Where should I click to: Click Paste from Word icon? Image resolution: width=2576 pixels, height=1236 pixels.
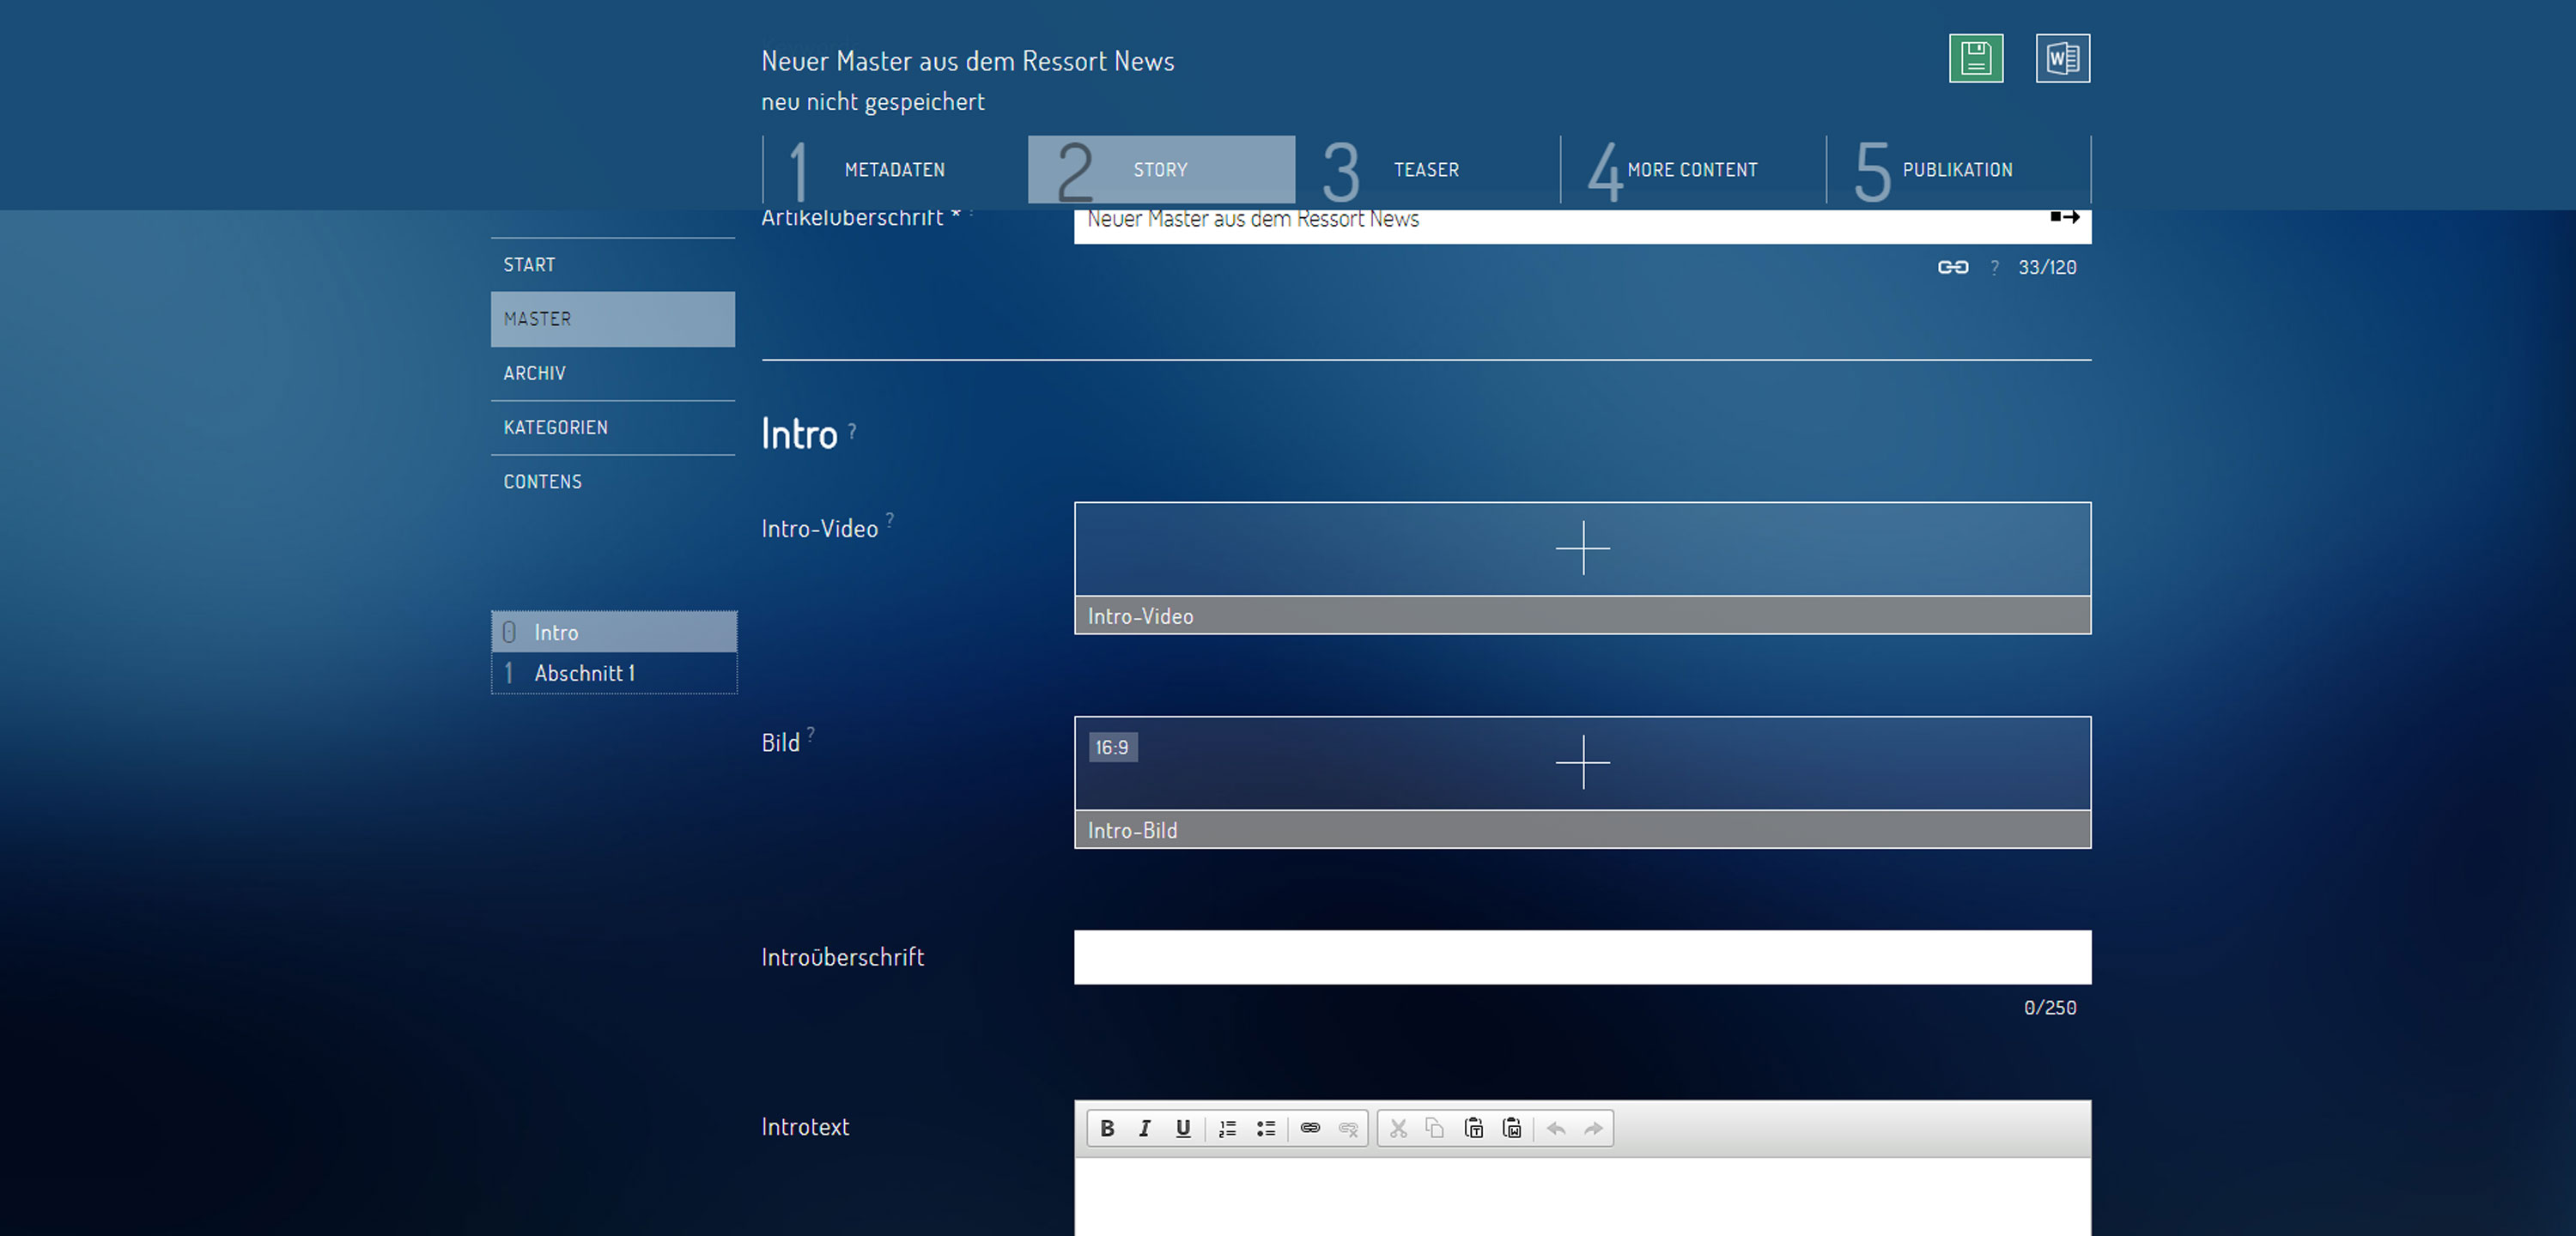pyautogui.click(x=1512, y=1128)
